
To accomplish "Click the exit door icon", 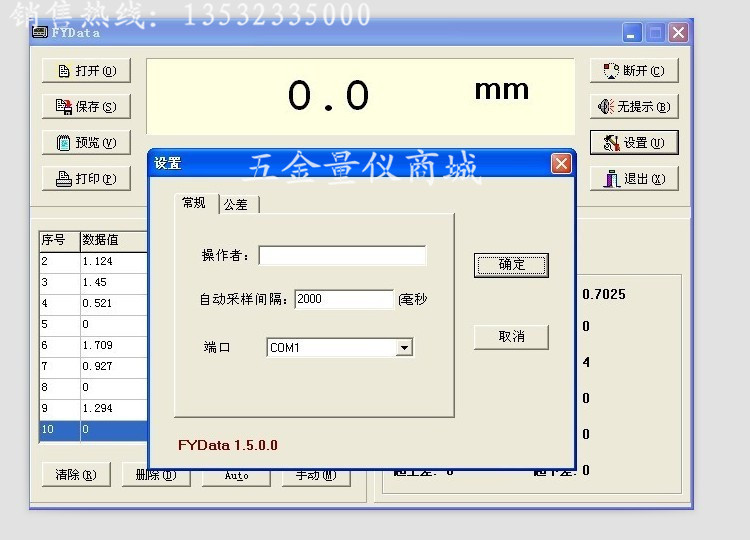I will pos(612,179).
